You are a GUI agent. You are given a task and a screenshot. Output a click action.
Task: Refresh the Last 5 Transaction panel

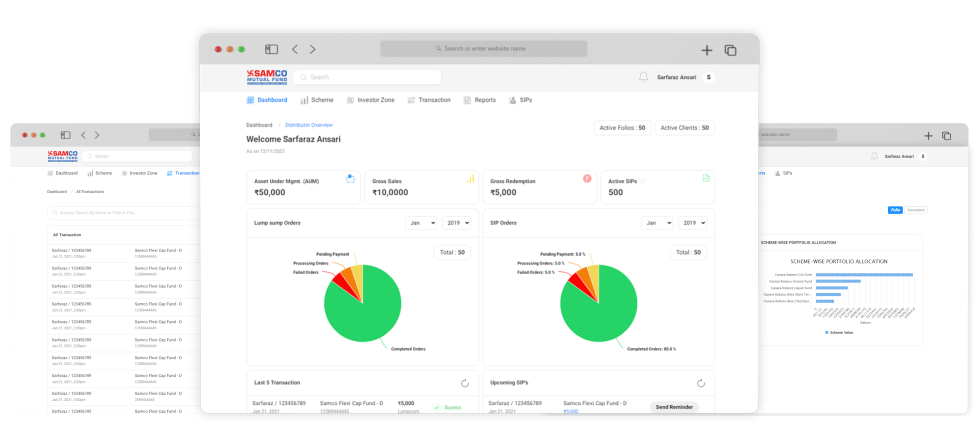click(465, 383)
